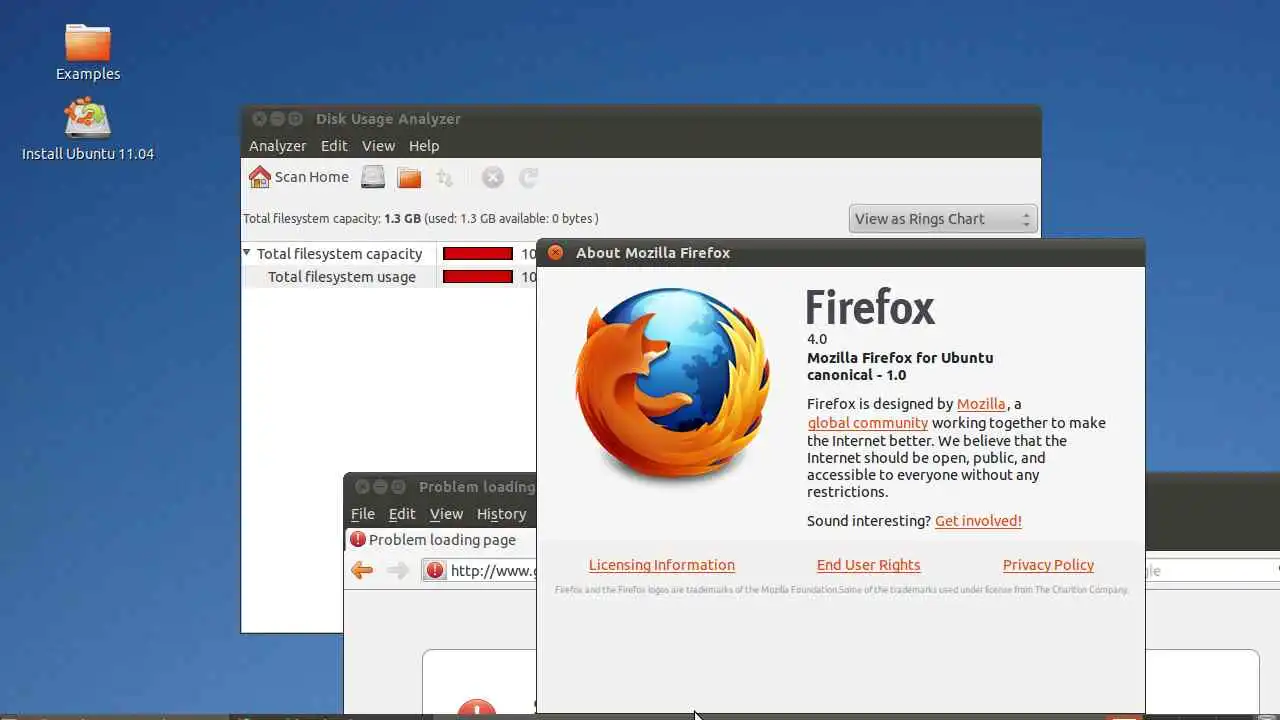Follow the Mozilla link
Image resolution: width=1280 pixels, height=720 pixels.
tap(981, 404)
